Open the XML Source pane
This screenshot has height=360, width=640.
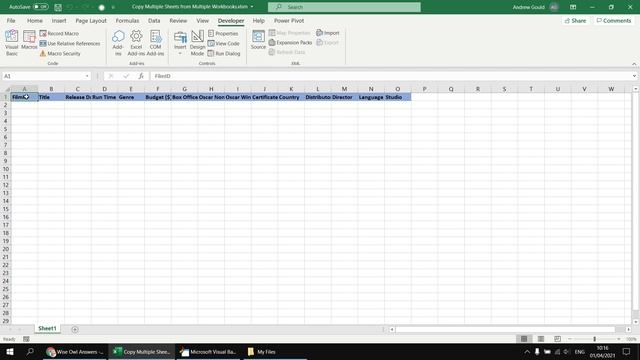click(258, 40)
